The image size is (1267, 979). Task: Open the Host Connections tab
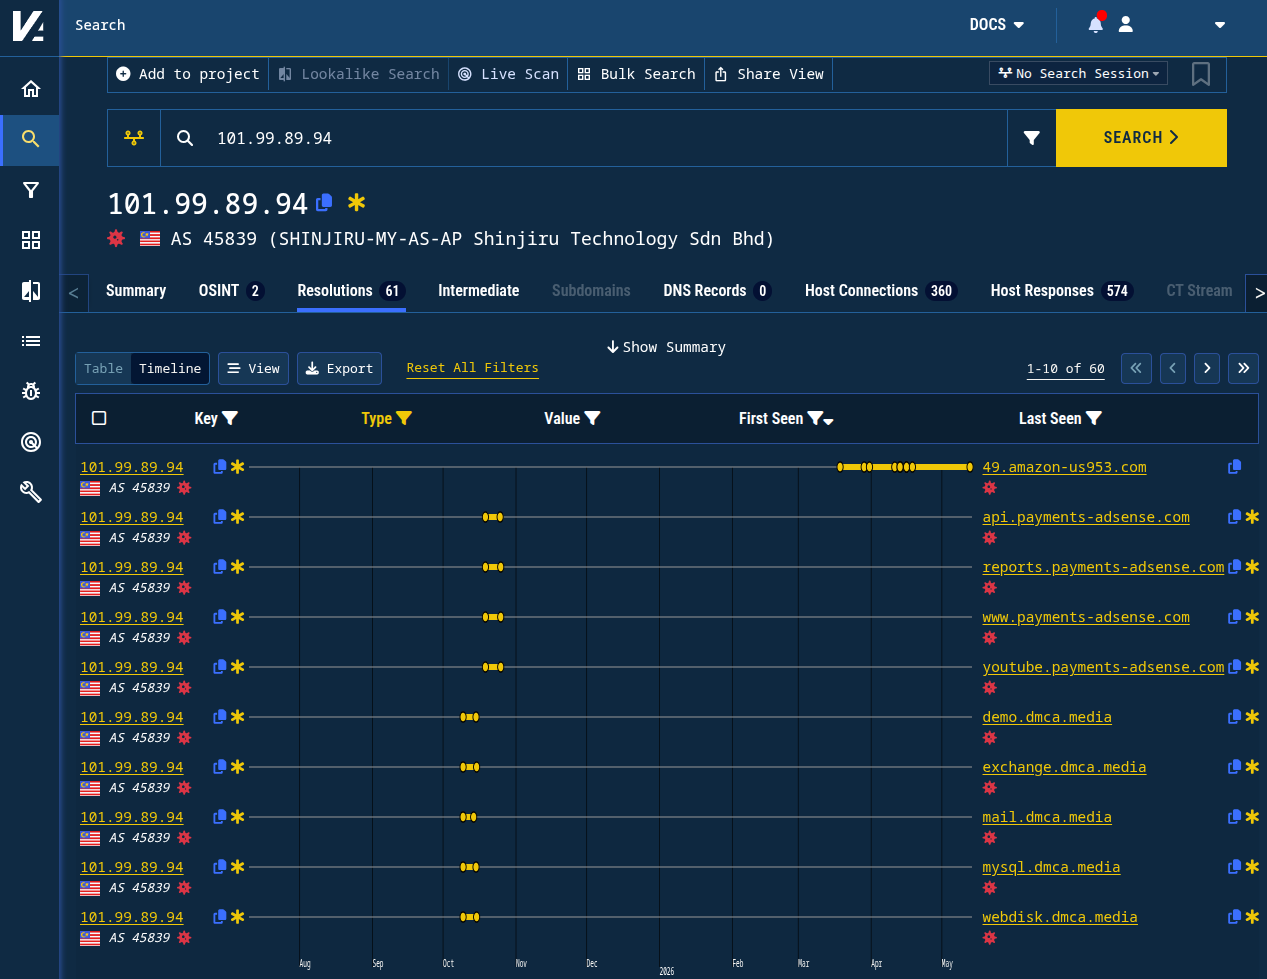[881, 290]
